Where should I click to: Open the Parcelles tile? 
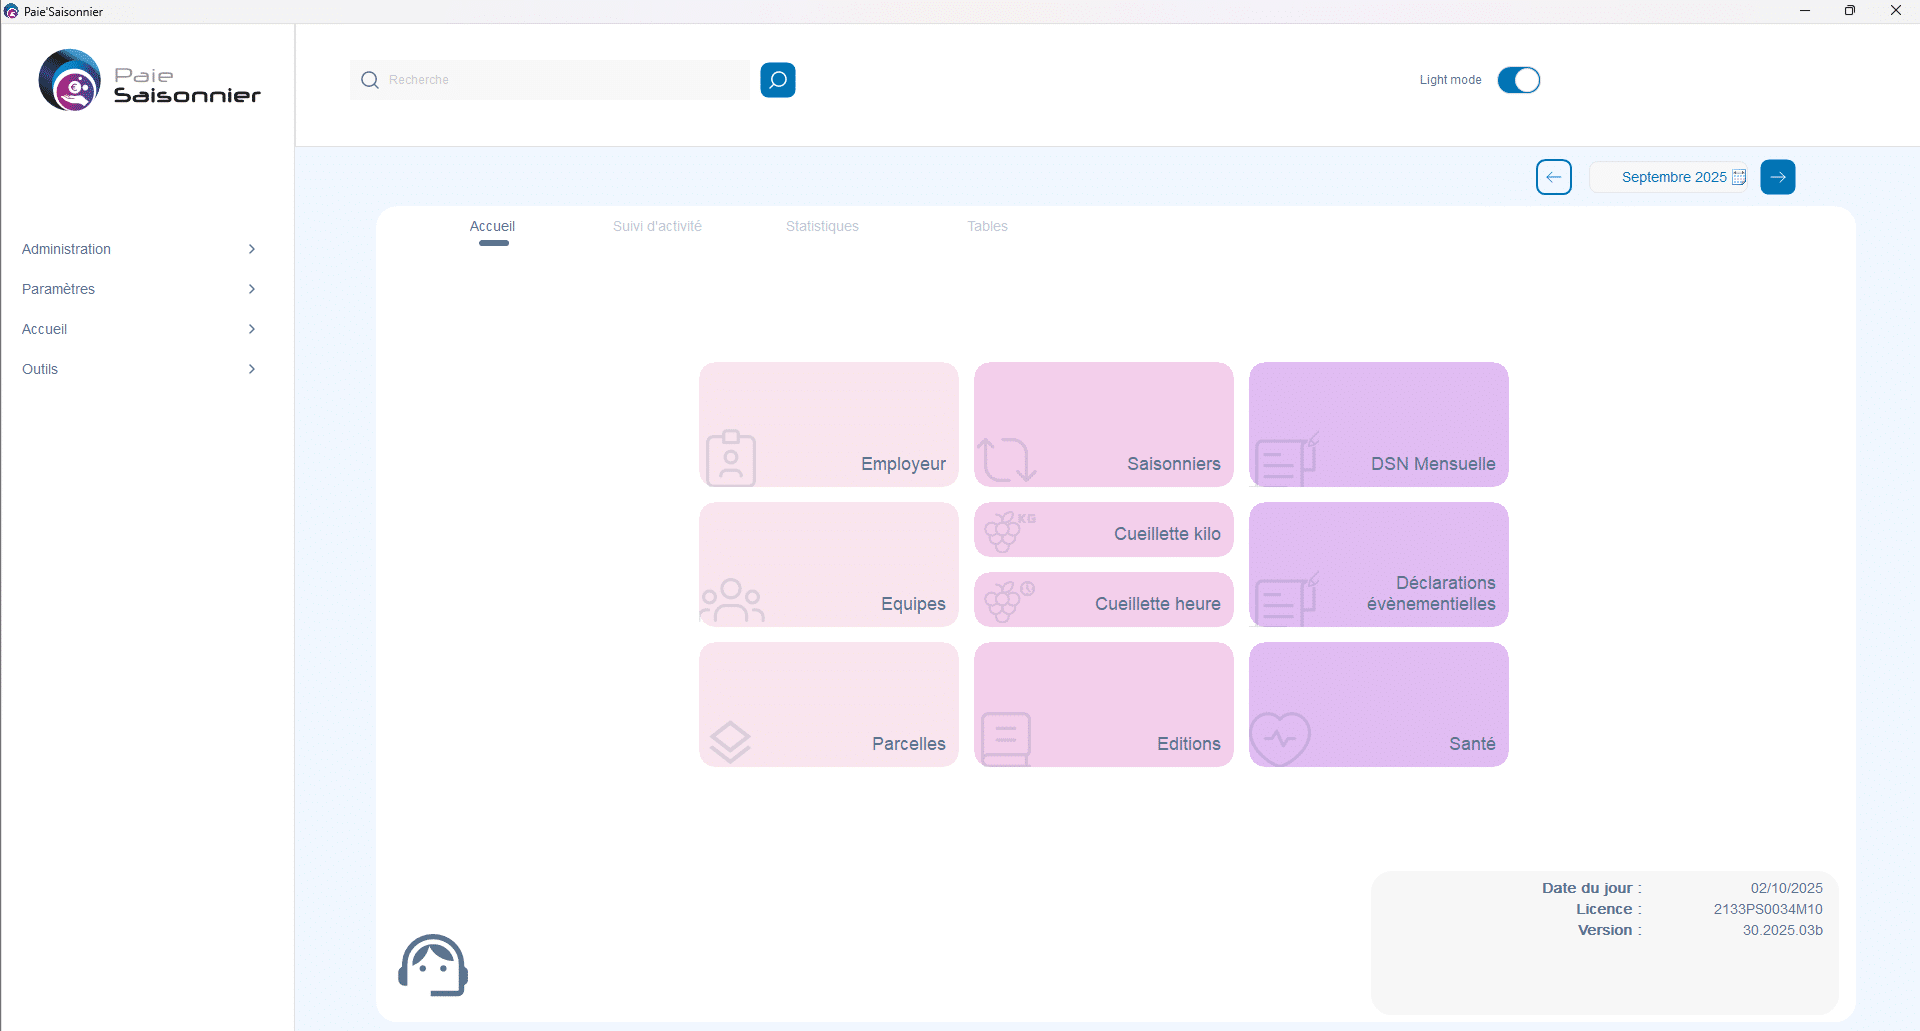click(828, 705)
